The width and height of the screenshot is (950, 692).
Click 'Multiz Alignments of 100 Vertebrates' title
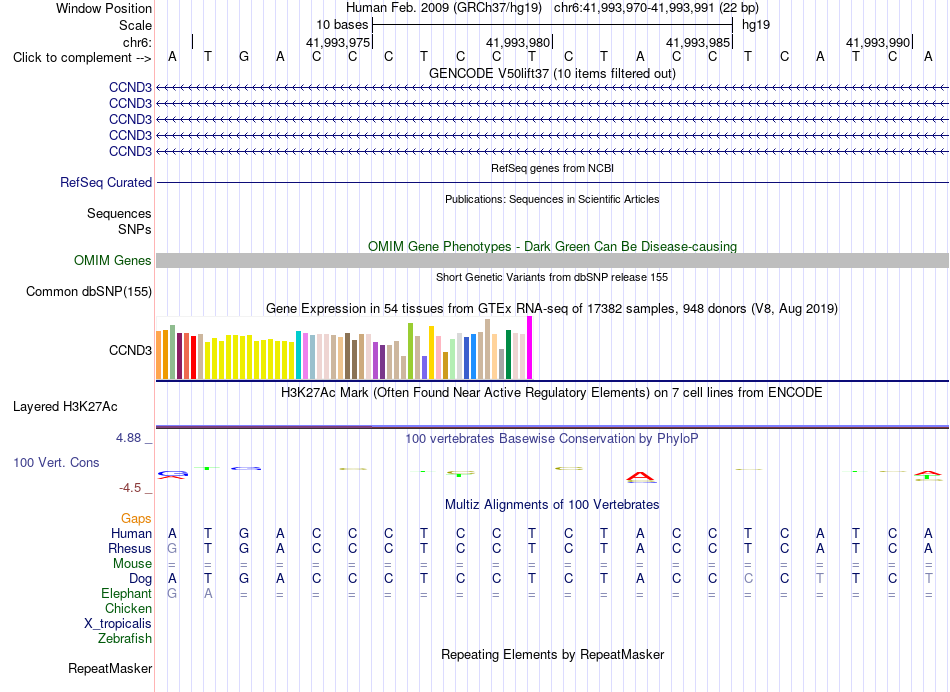point(552,505)
